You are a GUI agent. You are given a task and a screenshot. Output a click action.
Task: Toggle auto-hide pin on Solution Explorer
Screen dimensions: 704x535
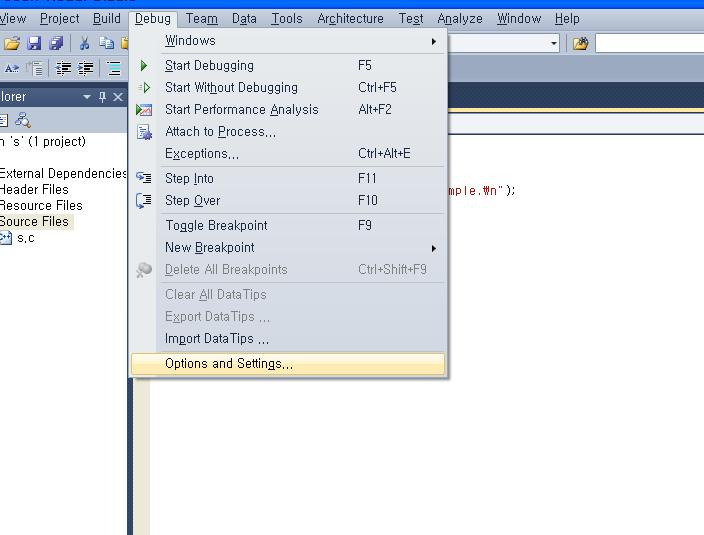click(x=102, y=97)
